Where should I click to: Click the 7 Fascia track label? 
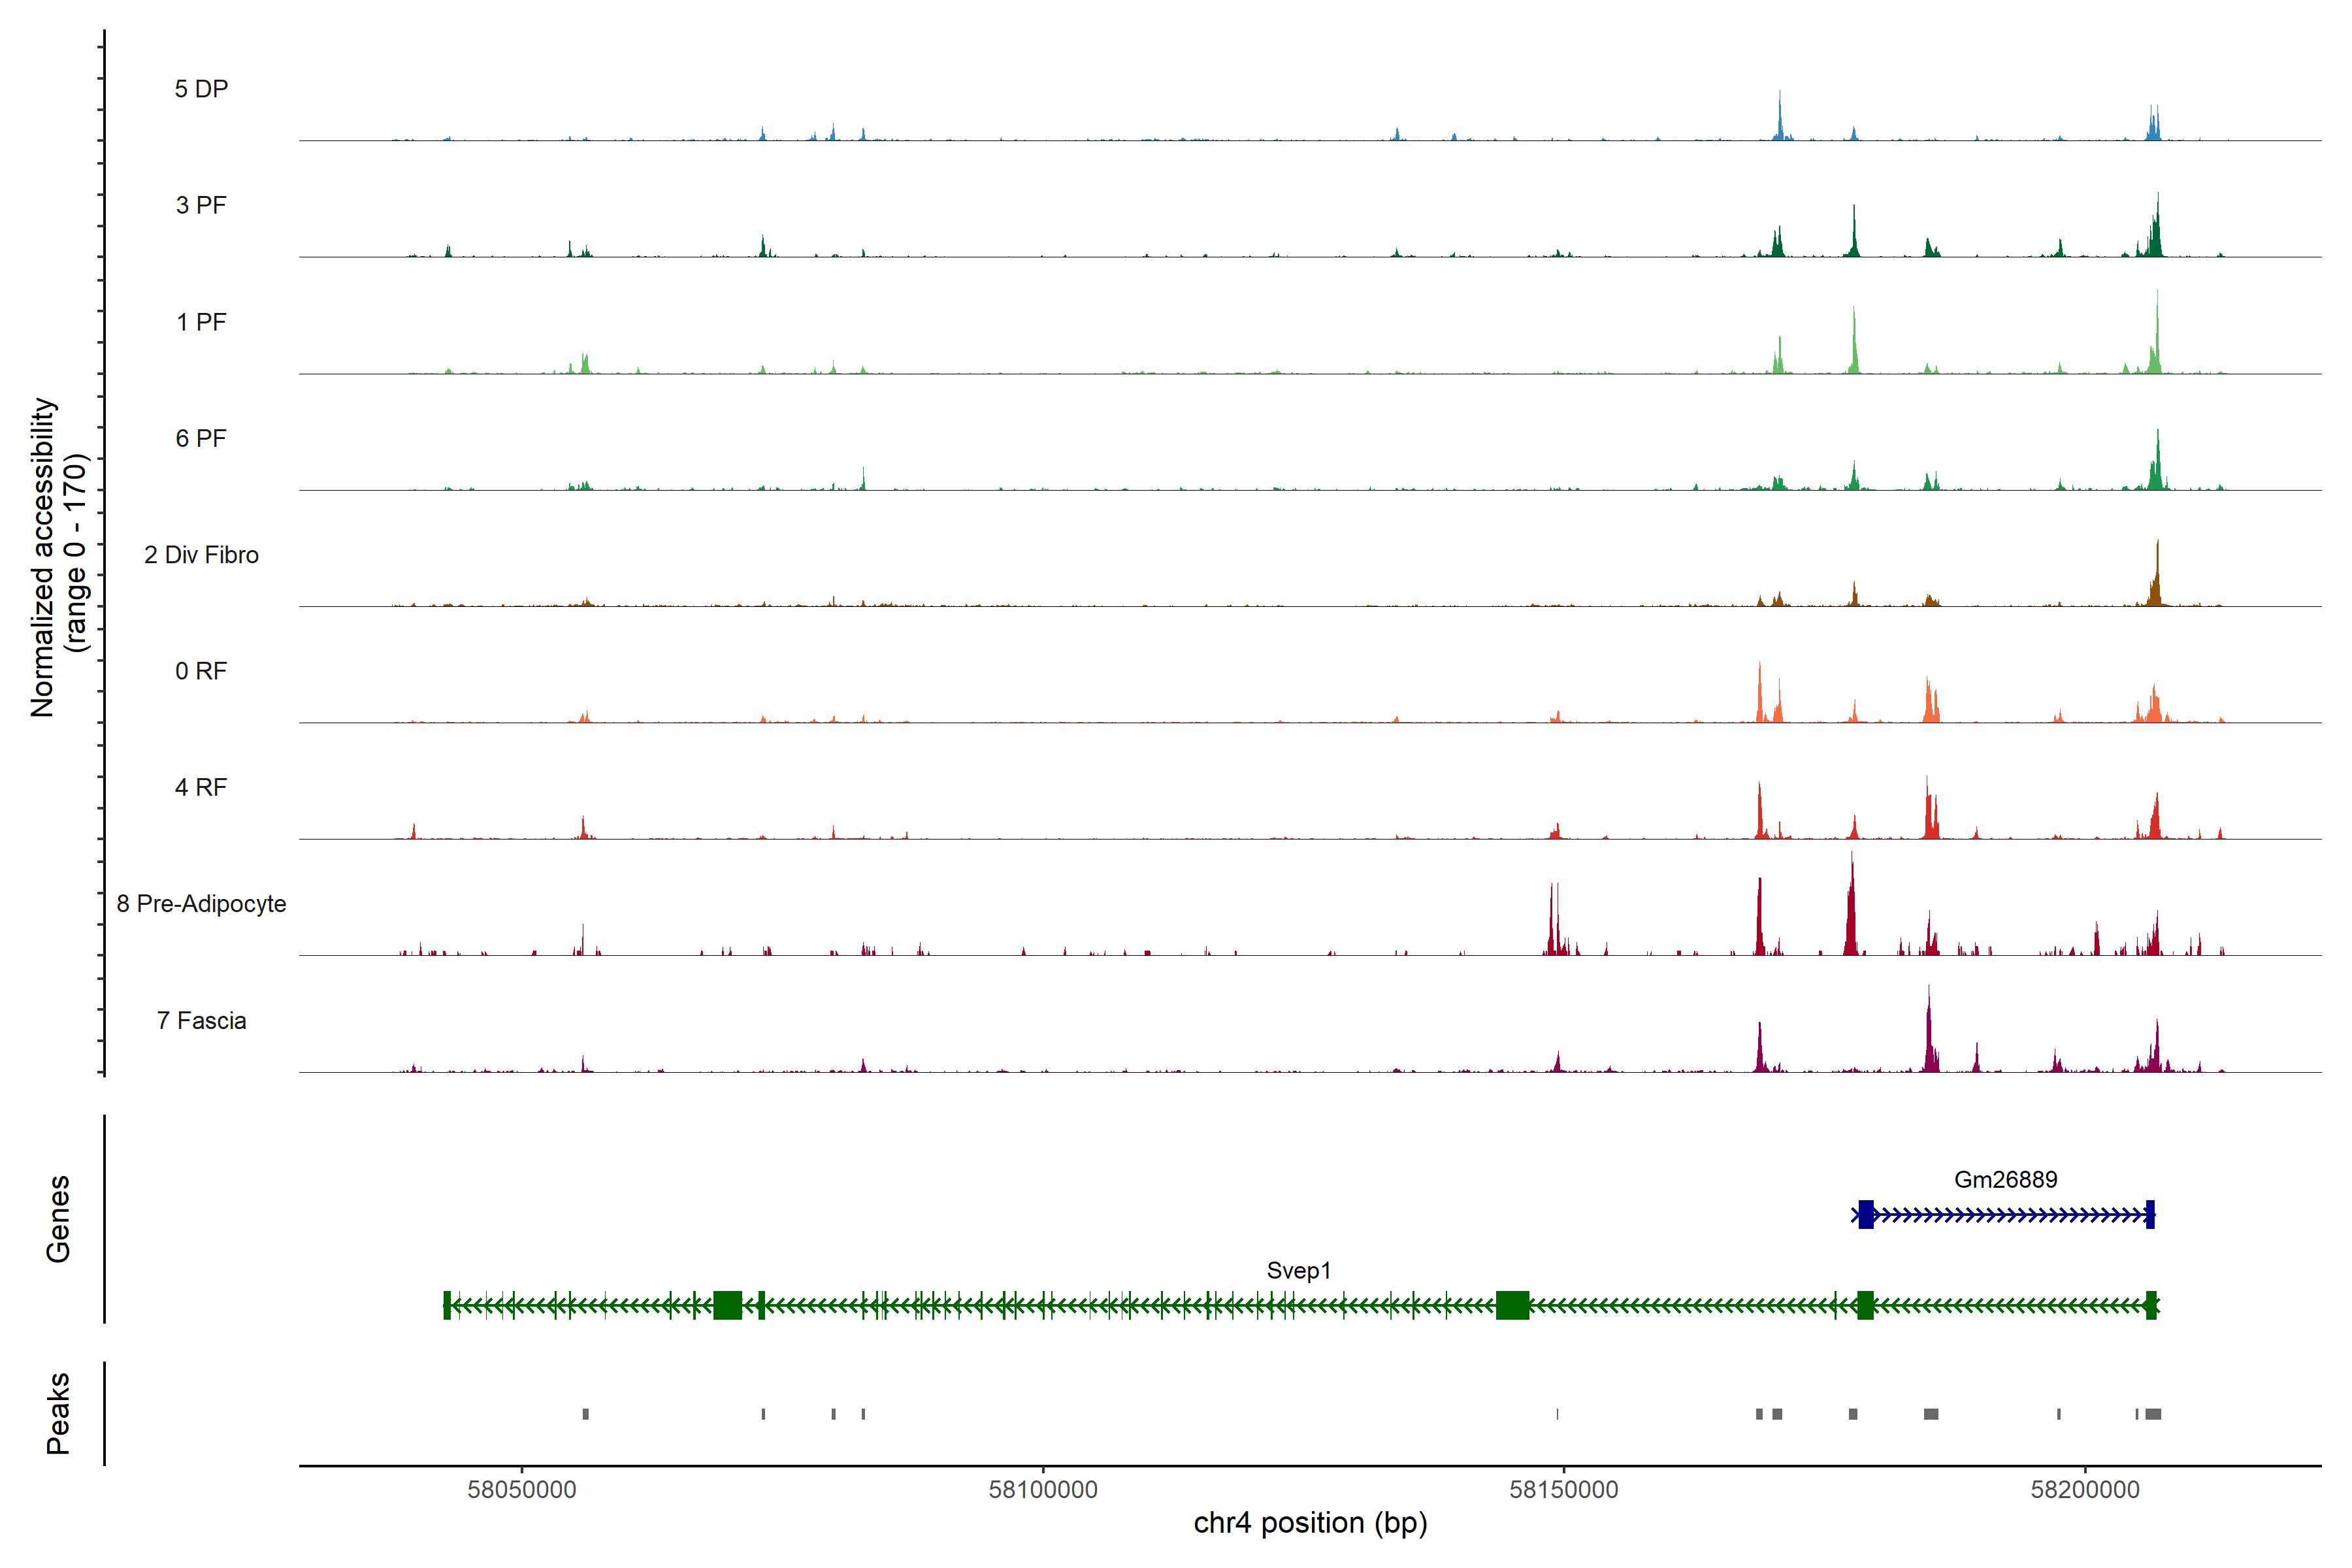[x=201, y=1020]
